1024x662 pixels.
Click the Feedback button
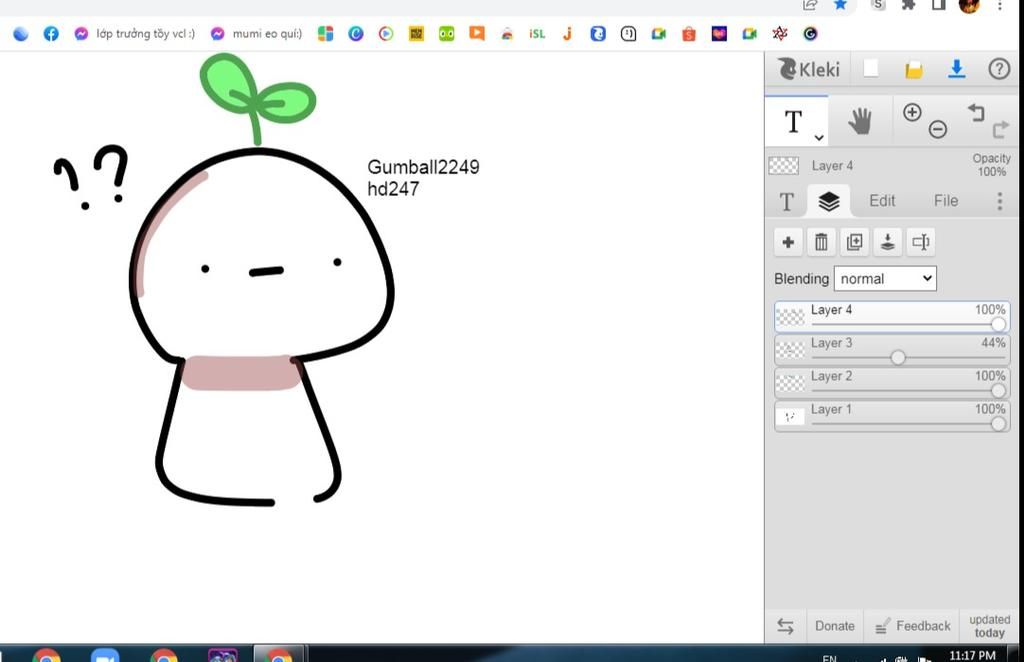(913, 627)
